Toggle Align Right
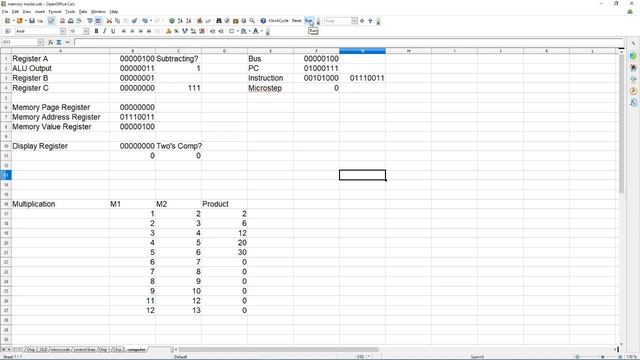 [x=141, y=31]
